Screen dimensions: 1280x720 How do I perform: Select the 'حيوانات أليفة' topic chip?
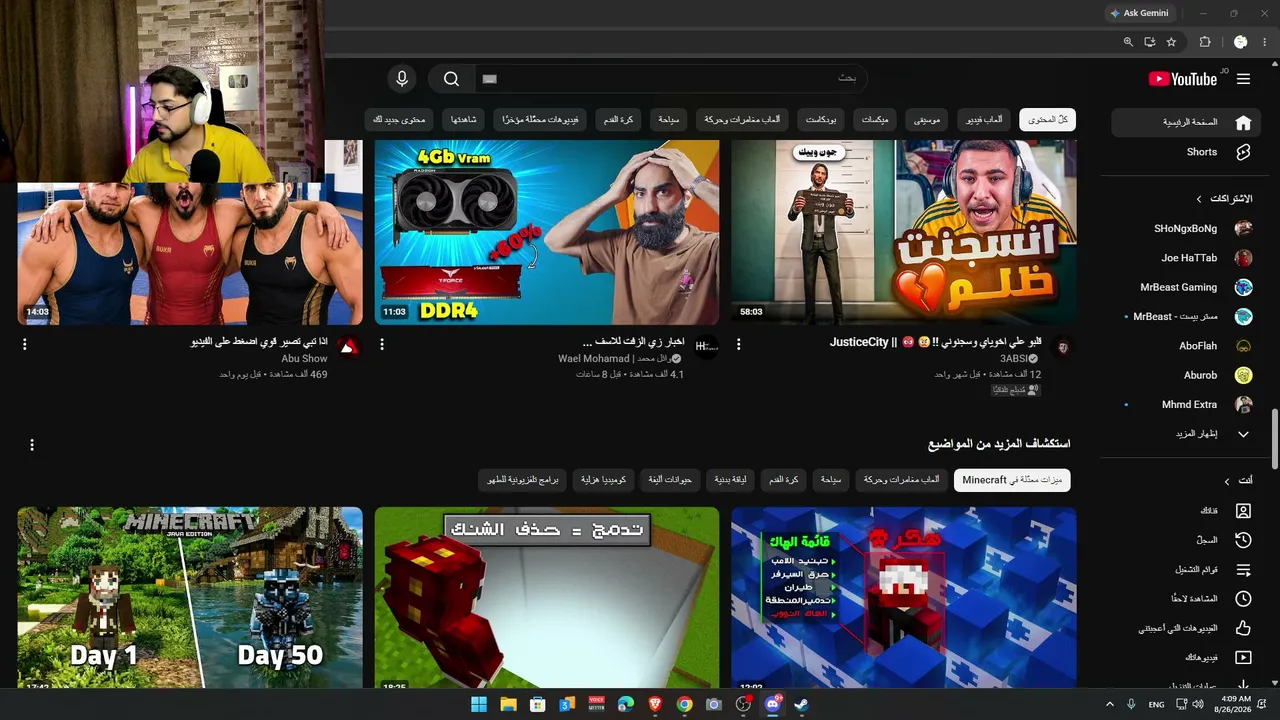670,480
